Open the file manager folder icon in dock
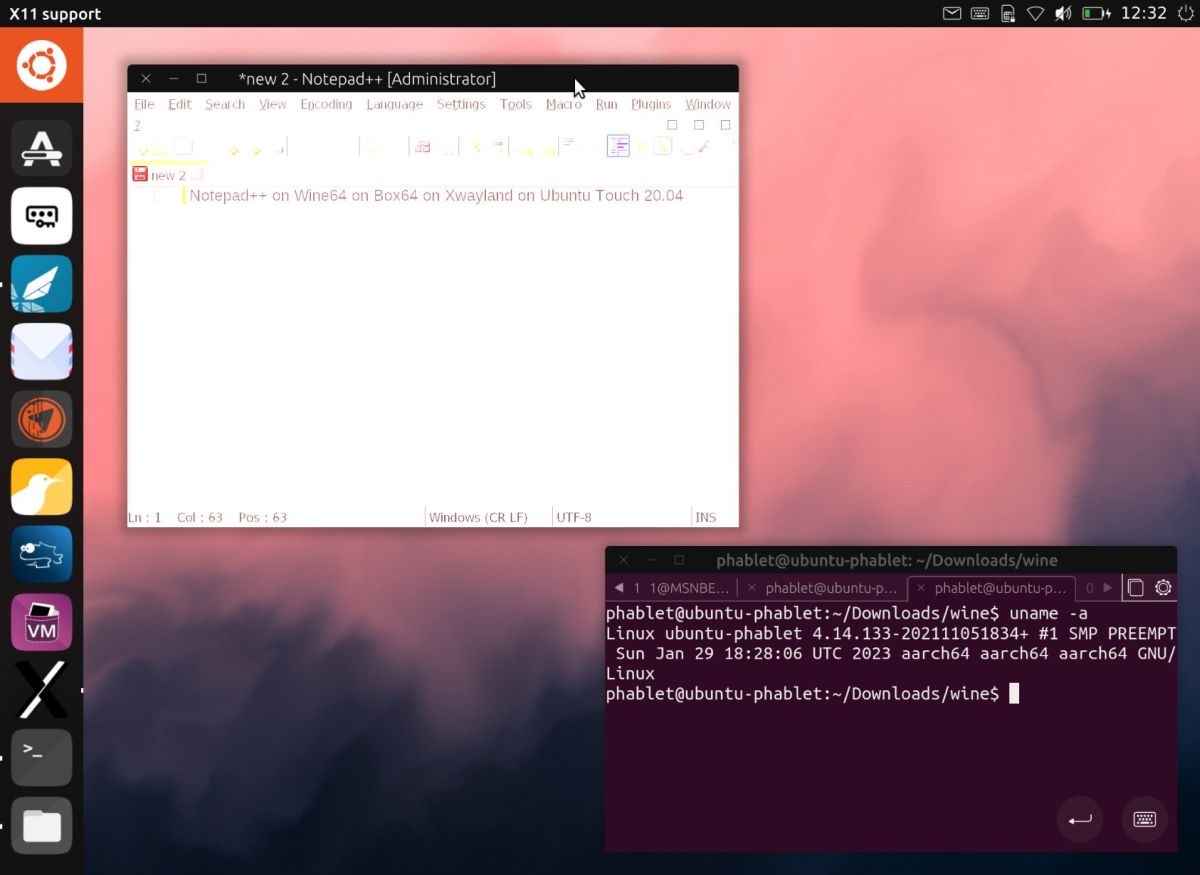 click(41, 825)
